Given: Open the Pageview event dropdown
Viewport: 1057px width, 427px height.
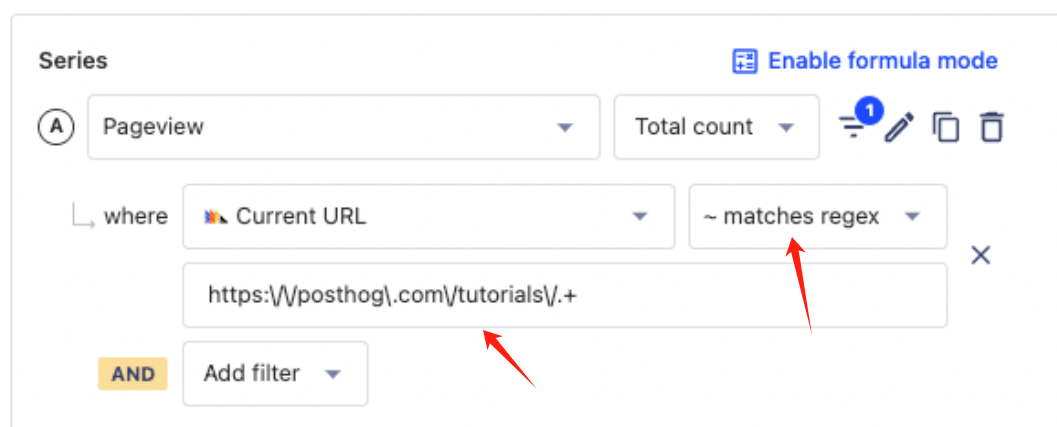Looking at the screenshot, I should [x=344, y=127].
